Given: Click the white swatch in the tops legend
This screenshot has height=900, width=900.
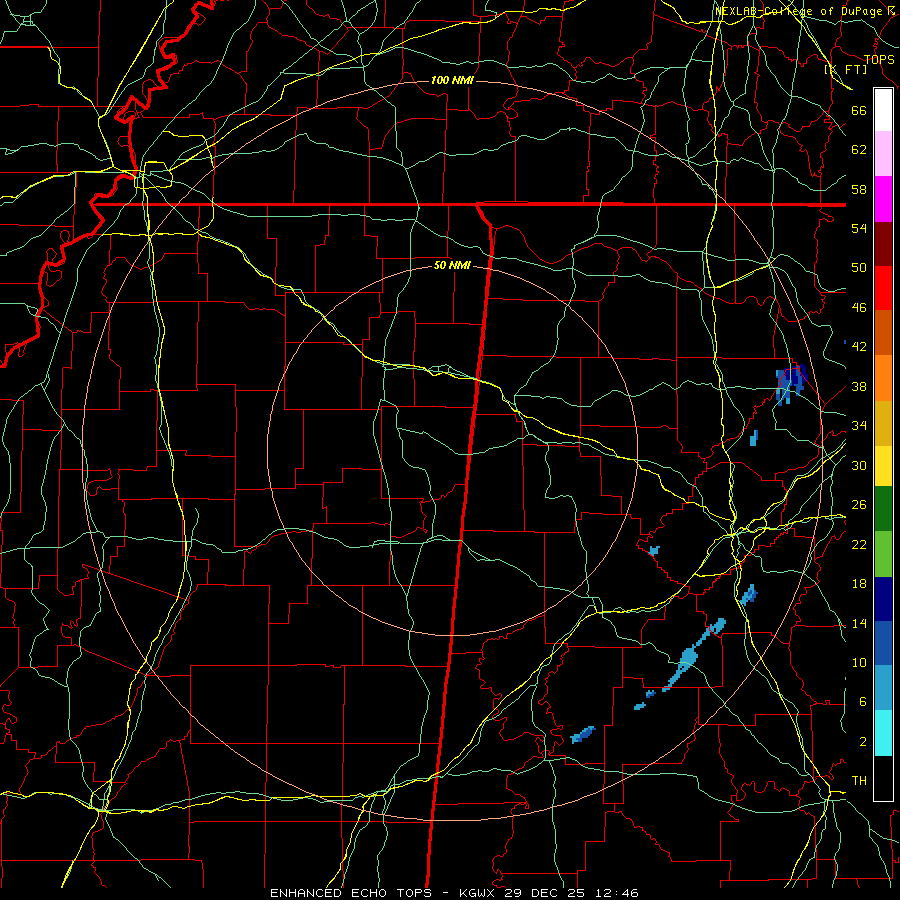Looking at the screenshot, I should (883, 110).
